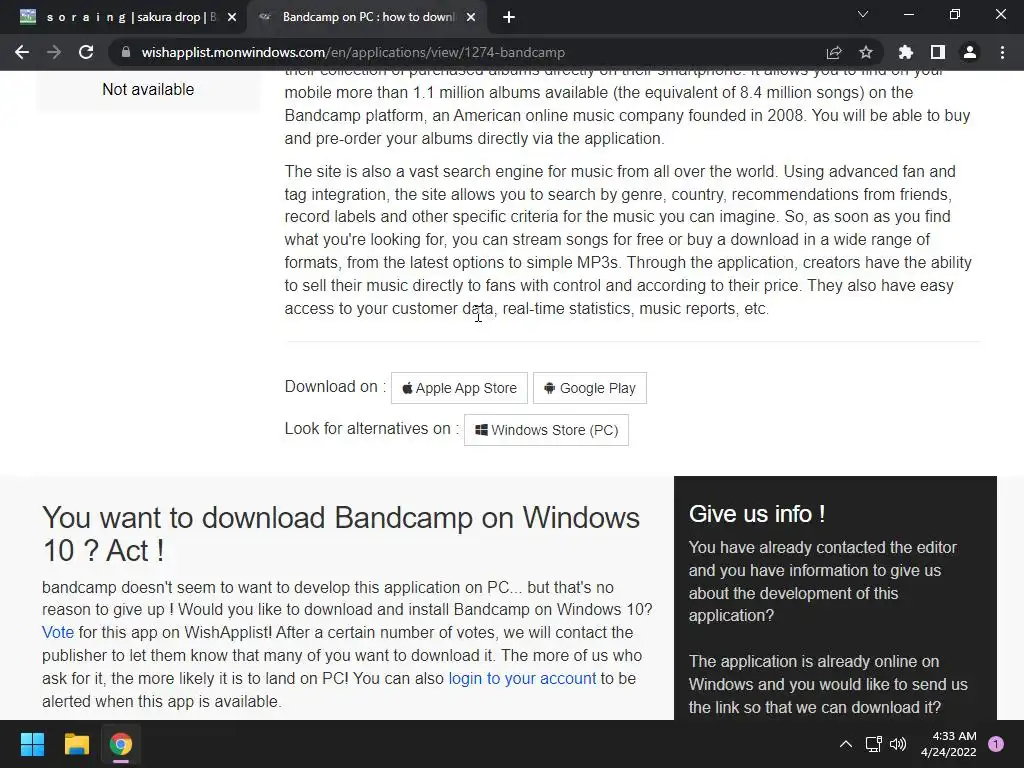Open the Google Play download button
Image resolution: width=1024 pixels, height=768 pixels.
(590, 388)
